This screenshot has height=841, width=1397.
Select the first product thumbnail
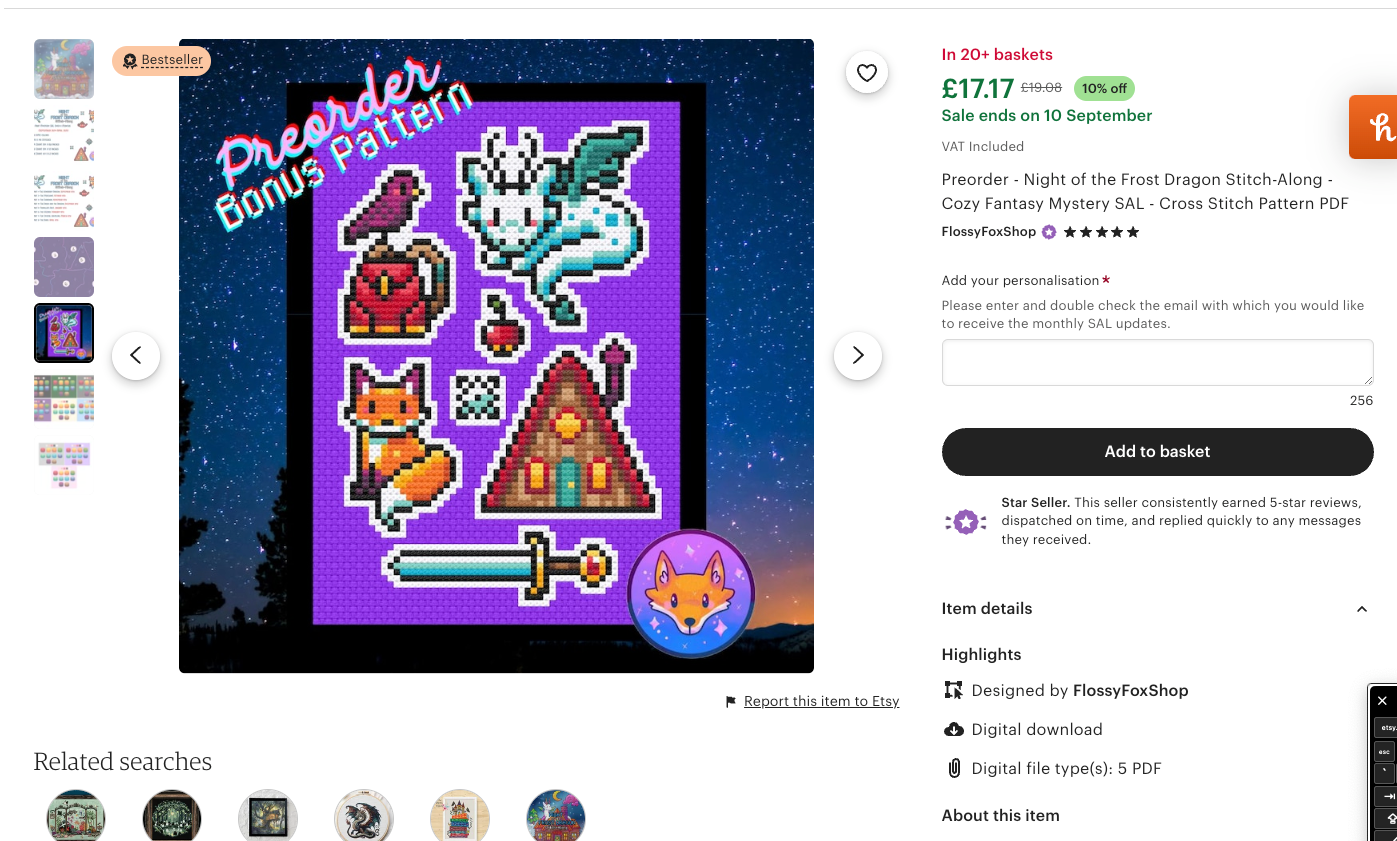coord(64,69)
